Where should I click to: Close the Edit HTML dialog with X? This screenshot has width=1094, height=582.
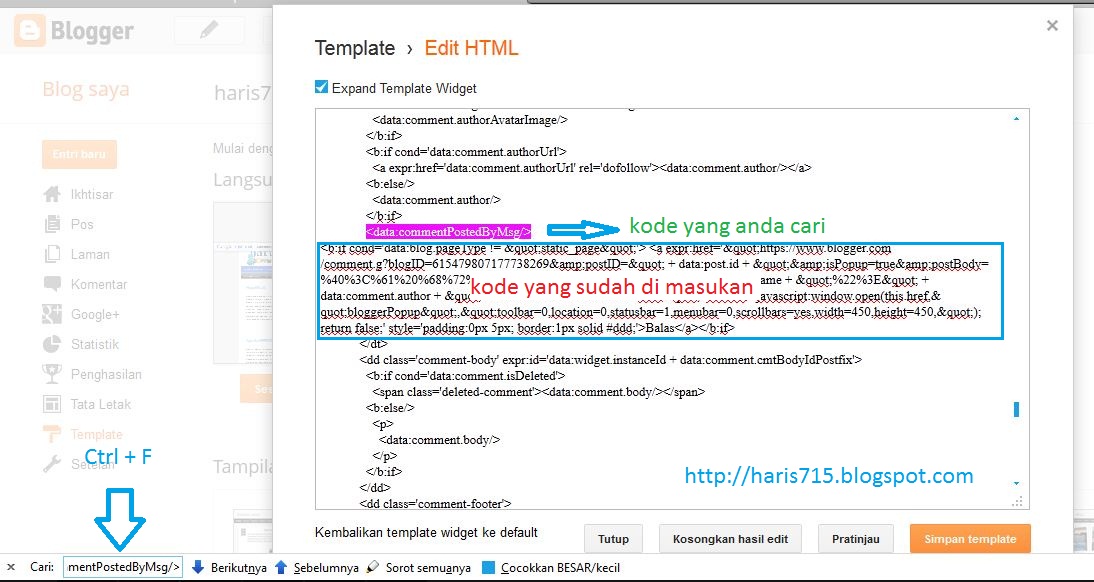[1052, 26]
